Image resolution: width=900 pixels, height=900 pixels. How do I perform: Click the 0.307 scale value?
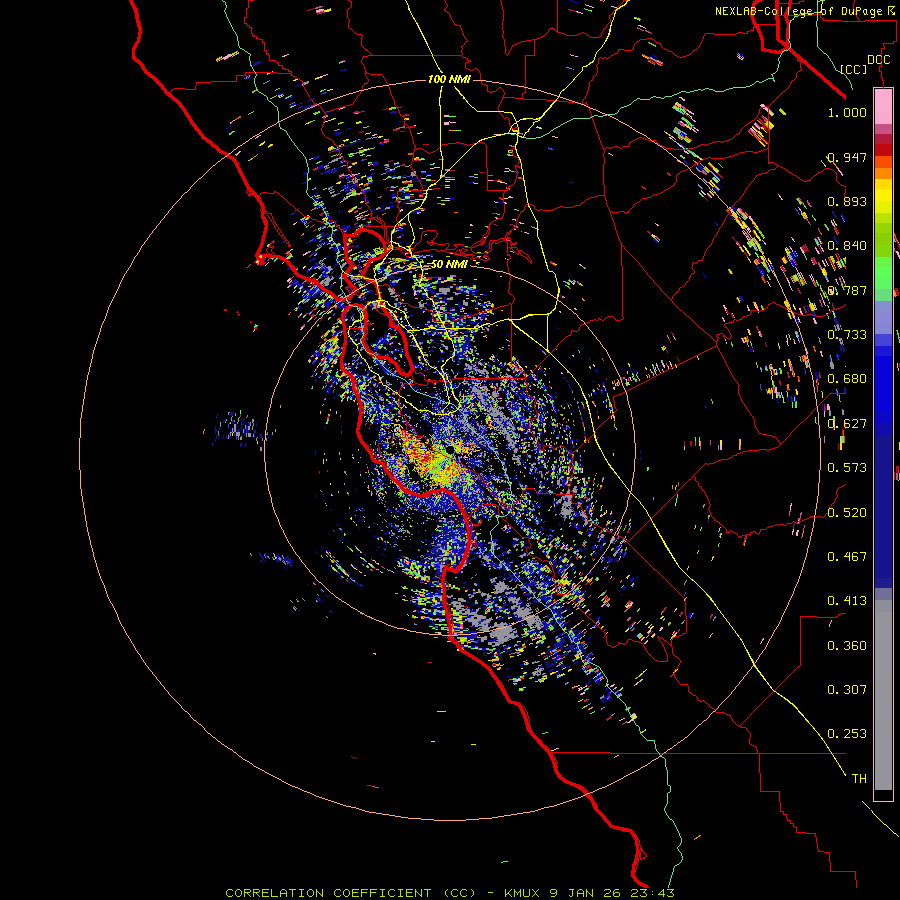click(847, 690)
